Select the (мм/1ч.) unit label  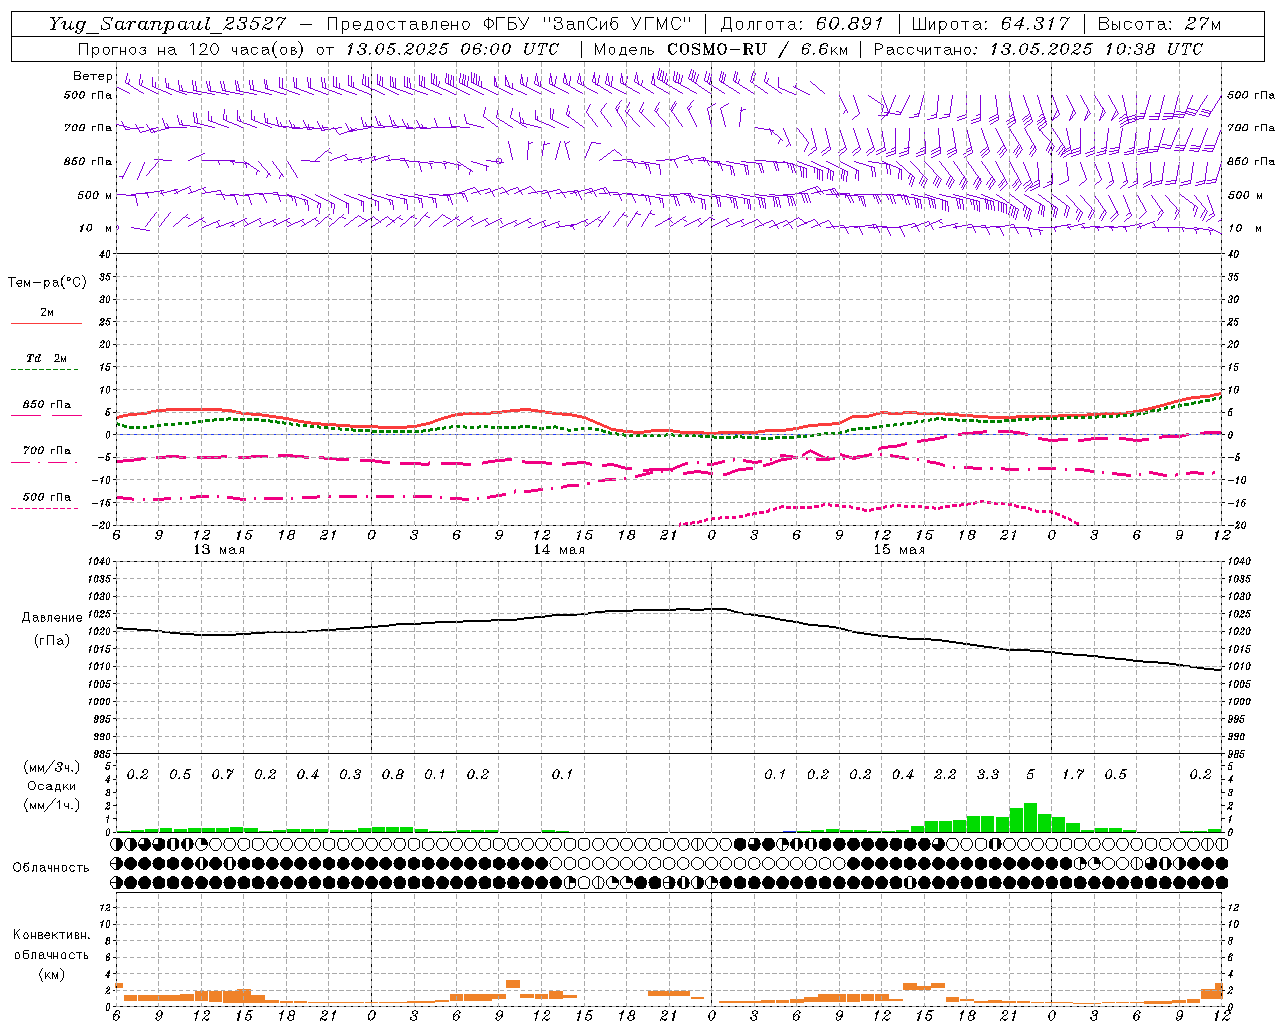click(52, 805)
